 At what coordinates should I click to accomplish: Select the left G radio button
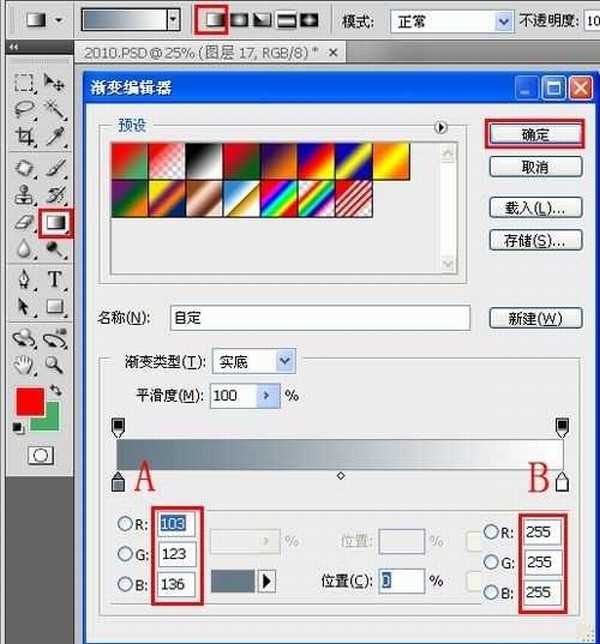pos(125,553)
